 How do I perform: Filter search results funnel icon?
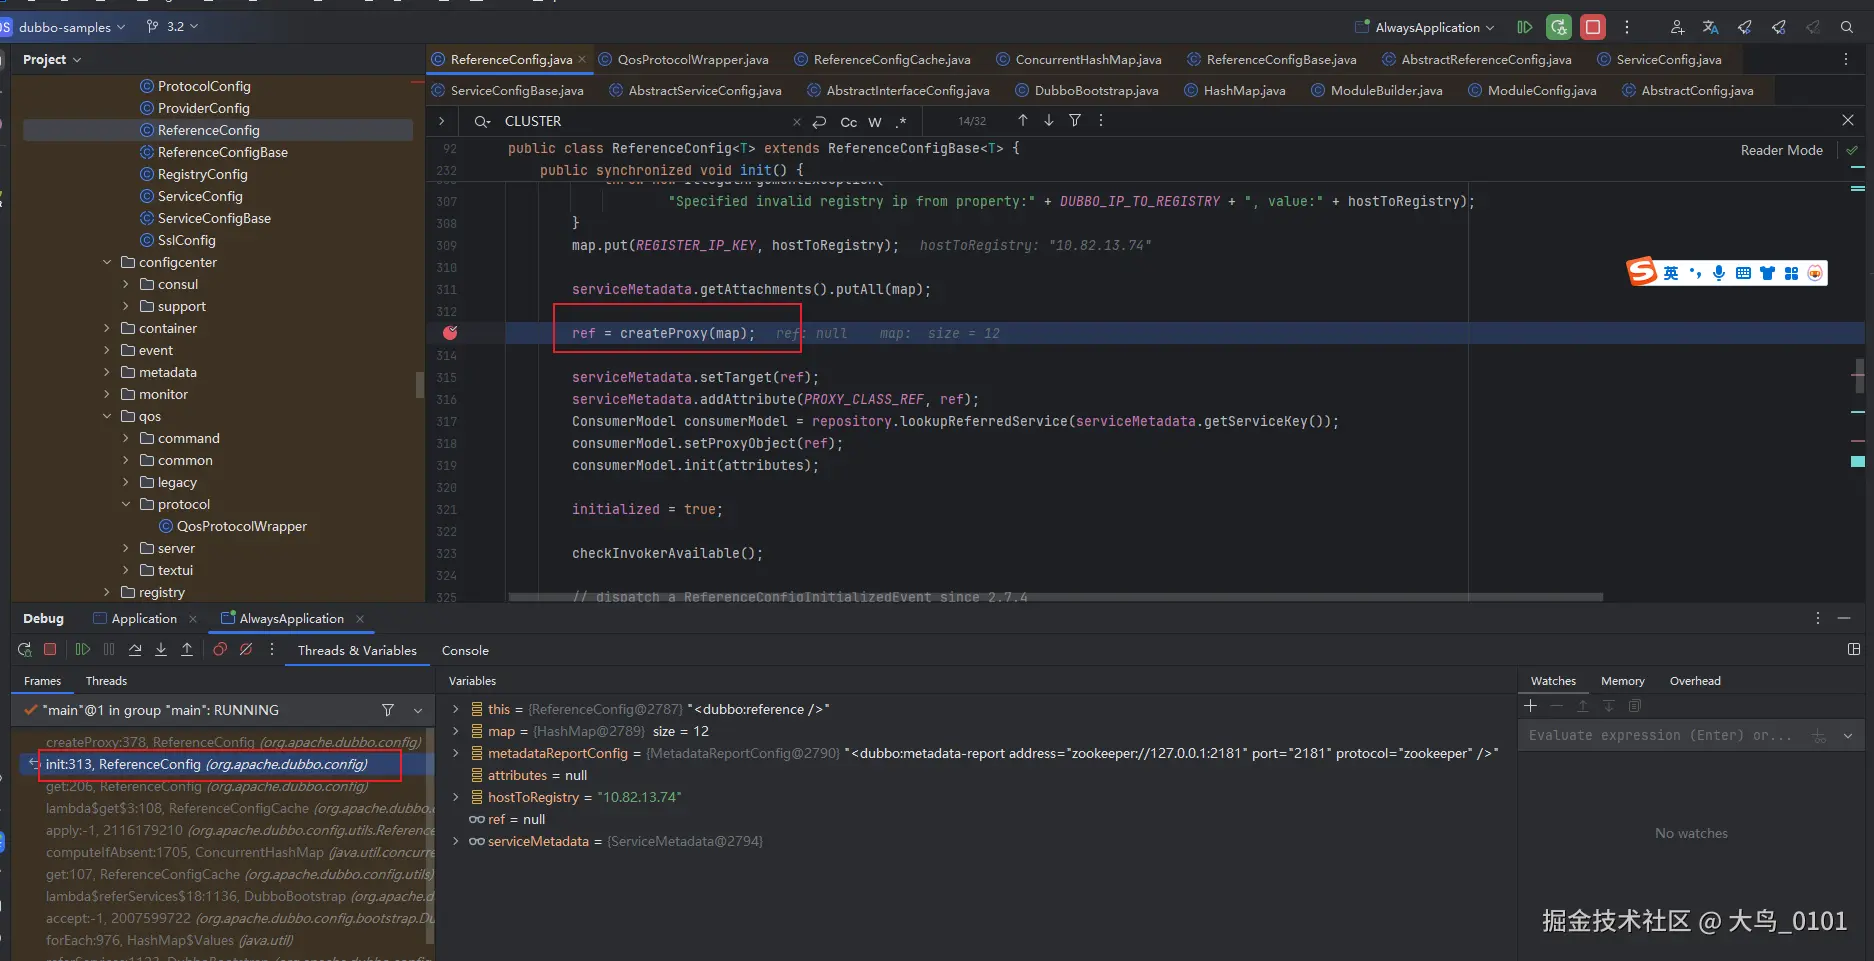(x=1075, y=120)
